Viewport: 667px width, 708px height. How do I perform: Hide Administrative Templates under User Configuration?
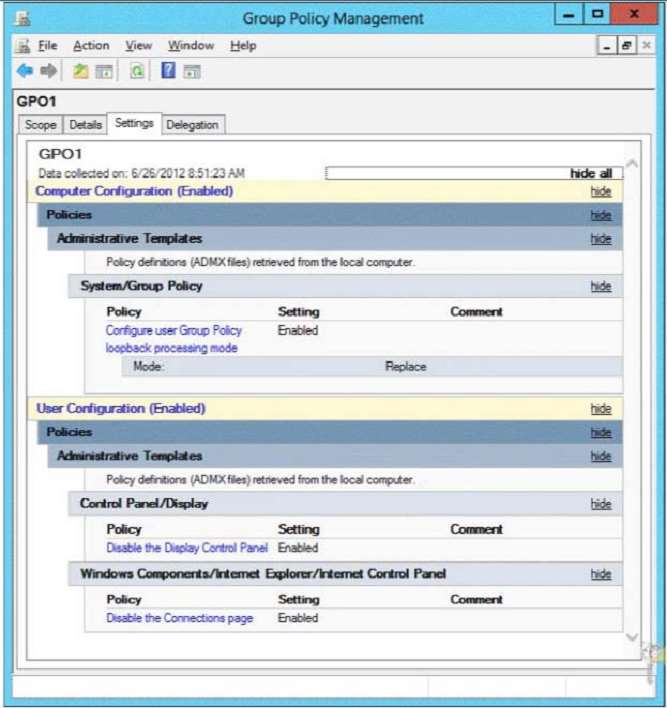tap(601, 456)
